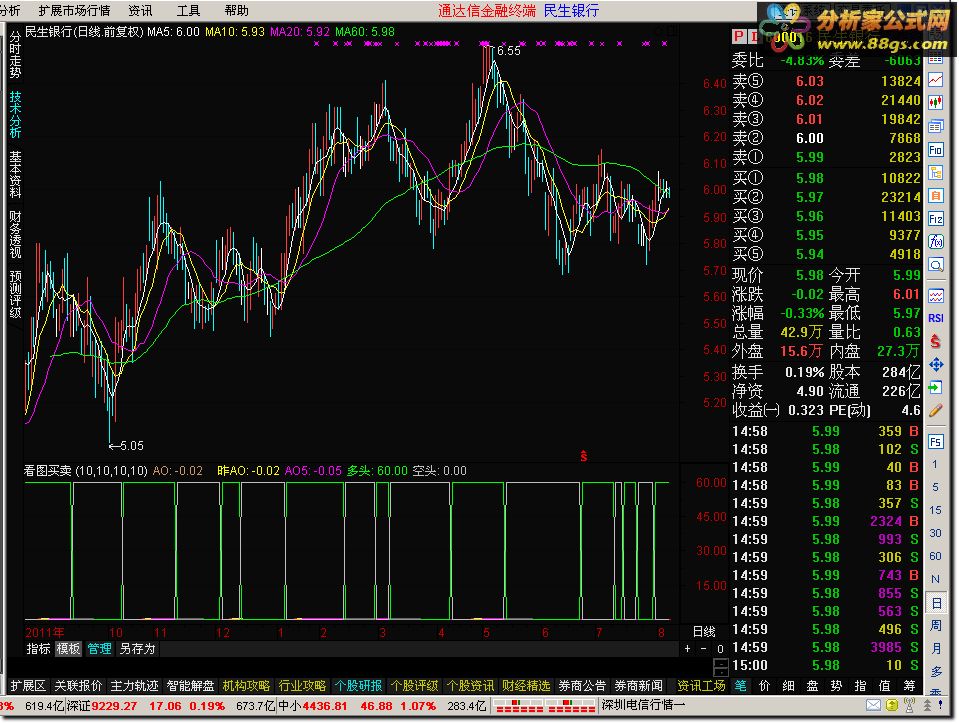959x723 pixels.
Task: Select the candlestick chart icon
Action: (935, 103)
